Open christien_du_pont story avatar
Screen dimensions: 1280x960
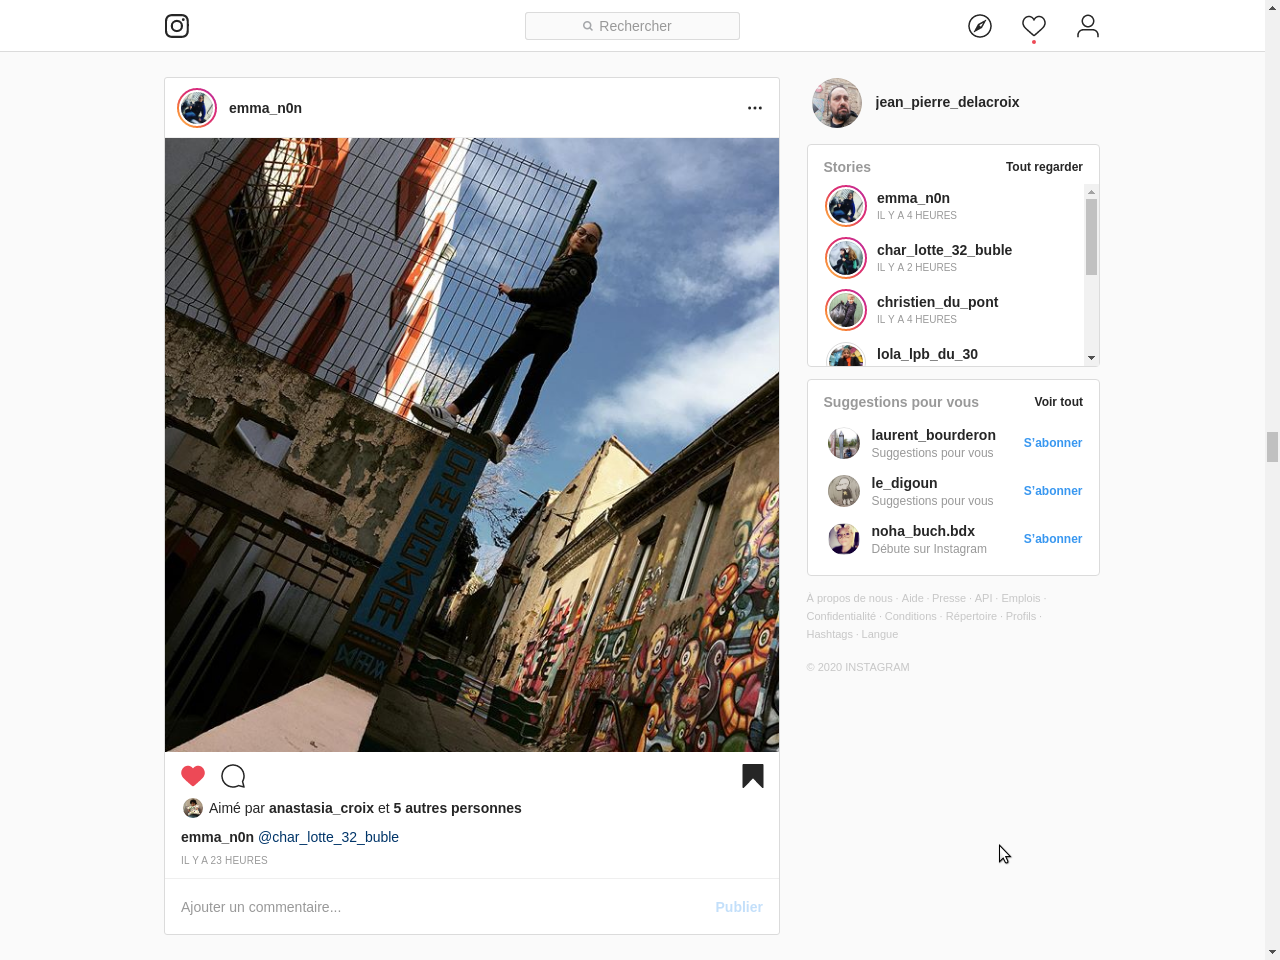[x=846, y=310]
